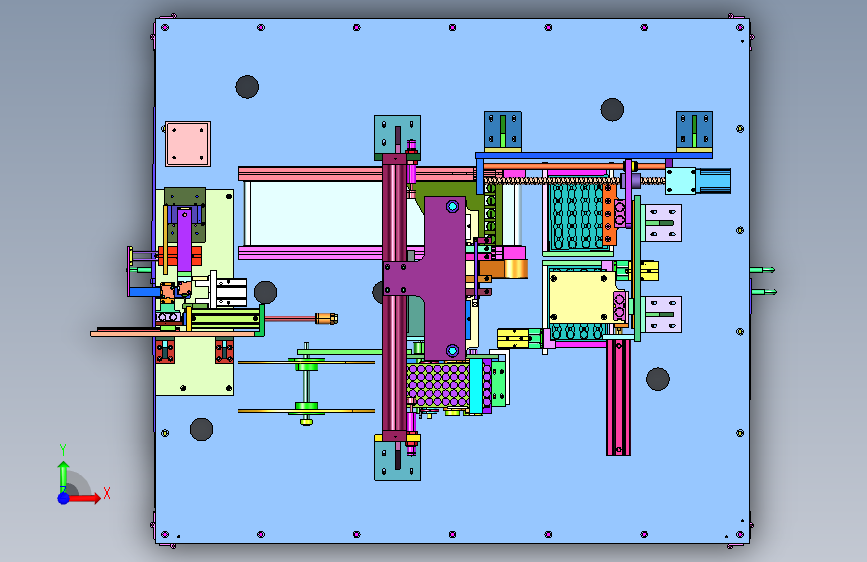This screenshot has height=562, width=867.
Task: Select the long blue horizontal beam at upper right
Action: point(594,156)
